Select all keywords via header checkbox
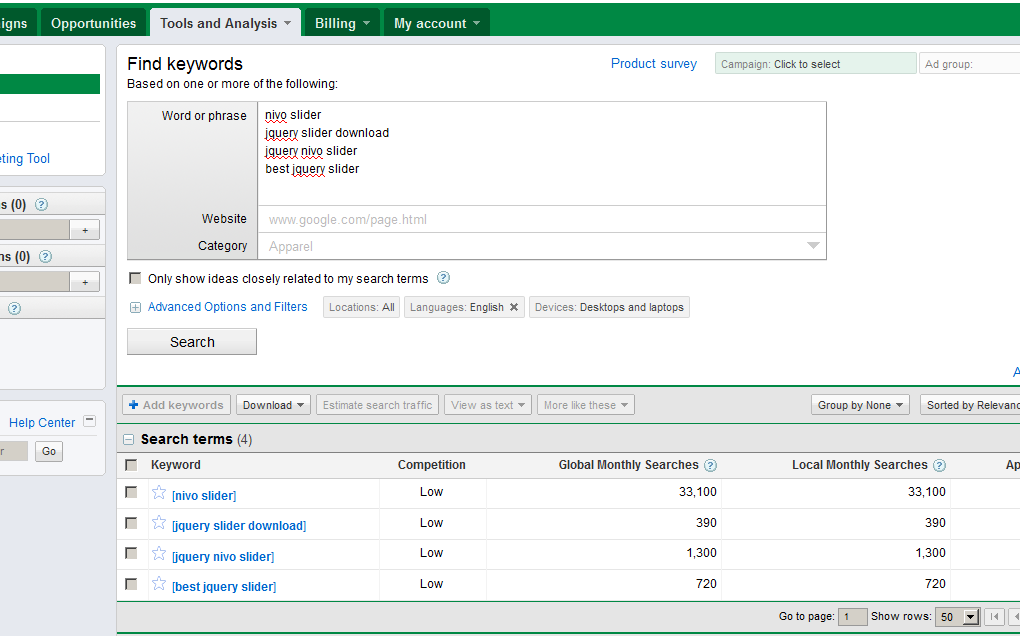1020x636 pixels. pos(131,465)
